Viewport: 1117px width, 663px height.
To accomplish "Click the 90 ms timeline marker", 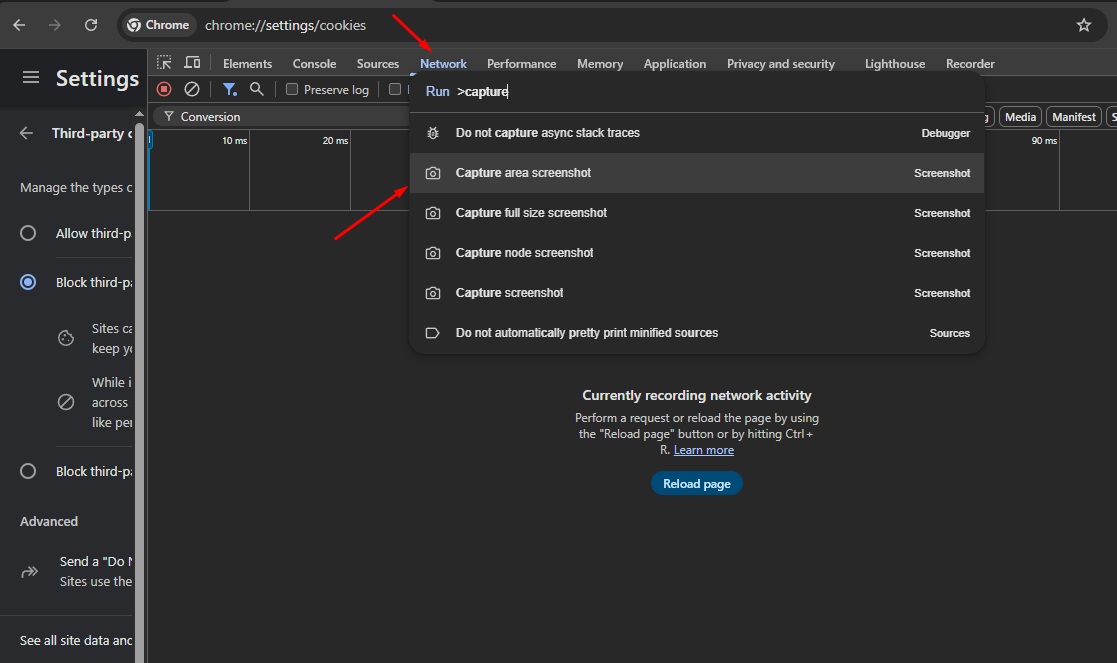I will [1044, 140].
